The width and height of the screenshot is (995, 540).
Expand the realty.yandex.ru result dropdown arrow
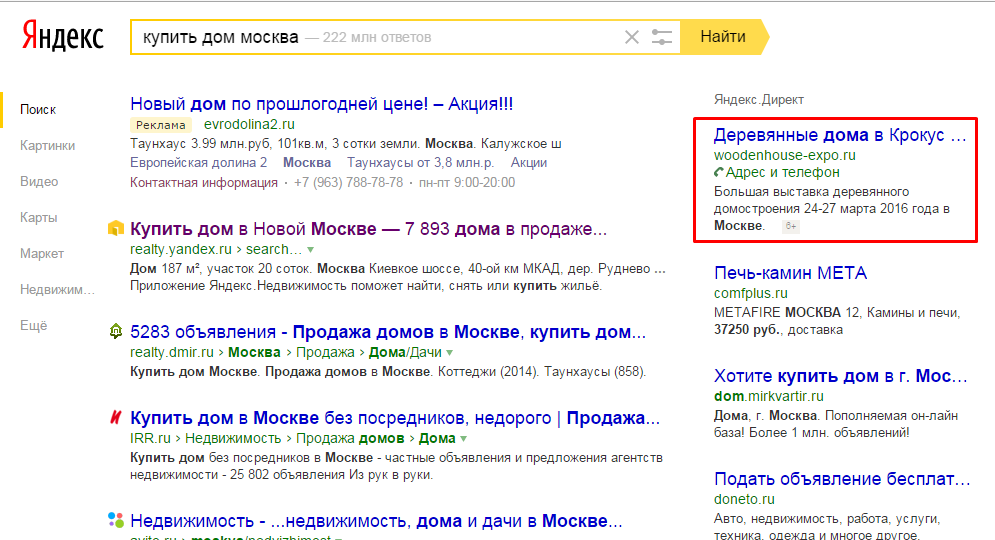[x=311, y=249]
